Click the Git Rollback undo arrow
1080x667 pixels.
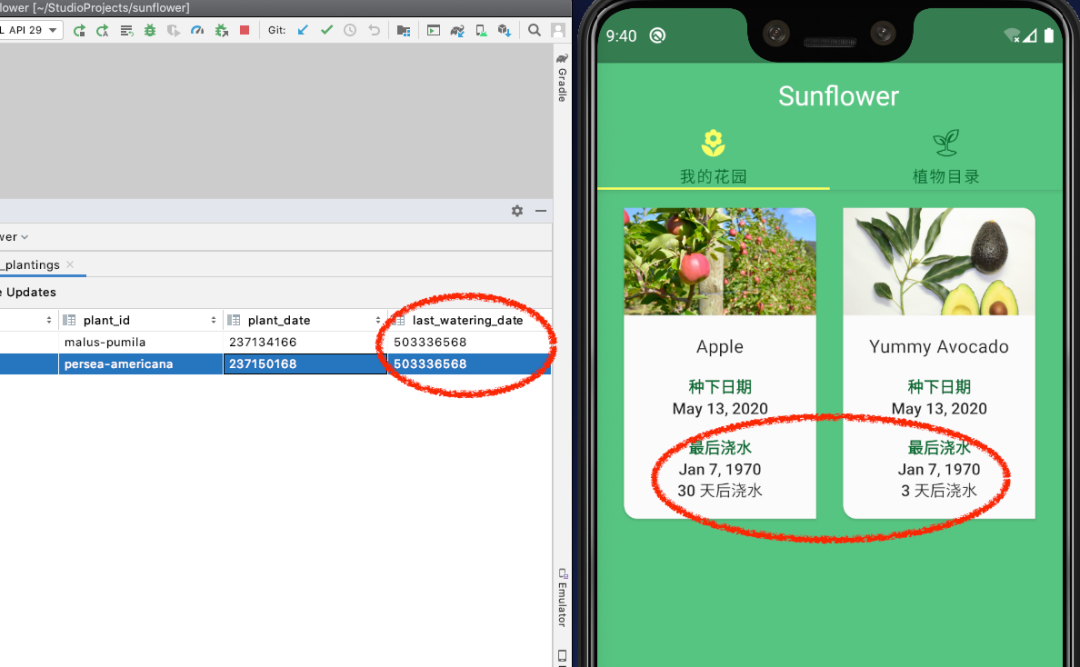tap(374, 30)
